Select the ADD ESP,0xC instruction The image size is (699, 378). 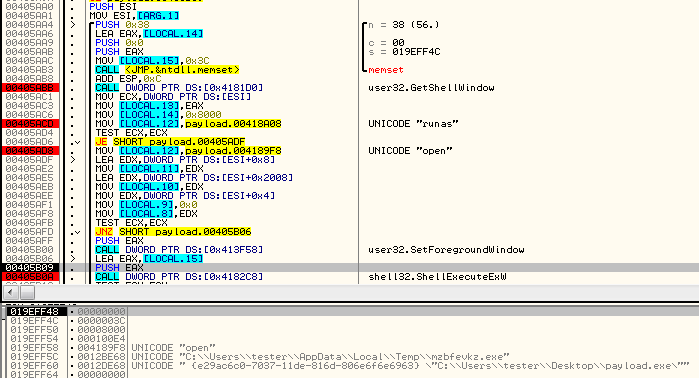click(x=128, y=78)
